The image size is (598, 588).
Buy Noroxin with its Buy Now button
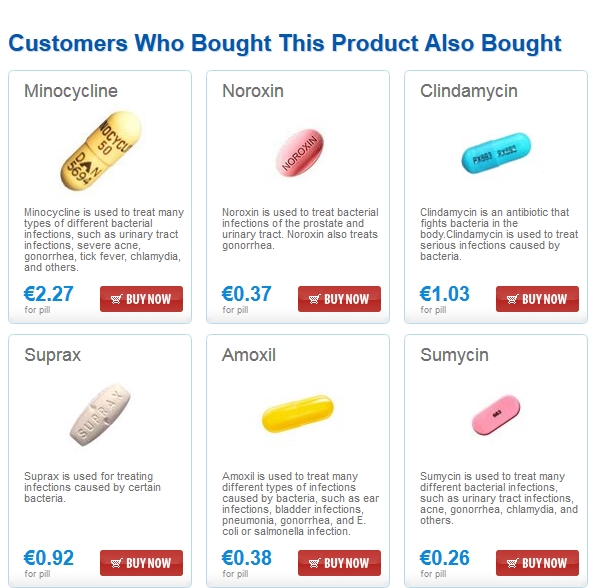[339, 299]
